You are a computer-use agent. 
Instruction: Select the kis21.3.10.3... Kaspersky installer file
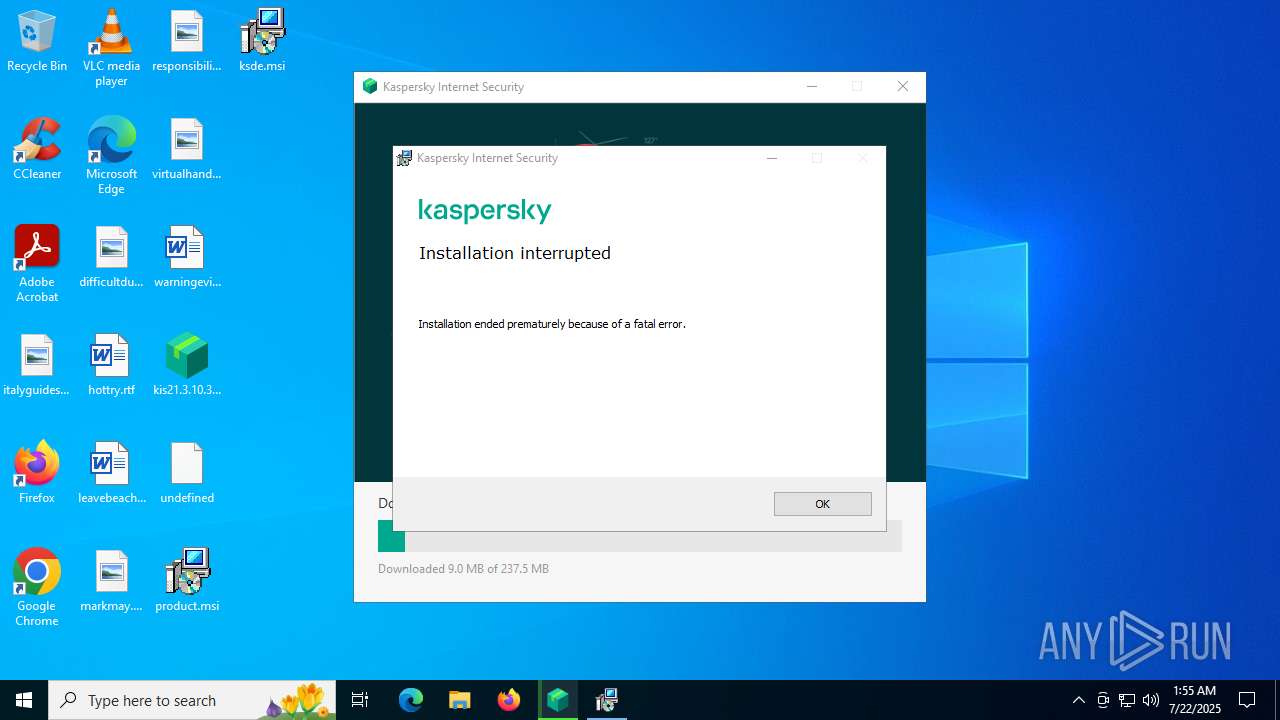click(x=186, y=366)
